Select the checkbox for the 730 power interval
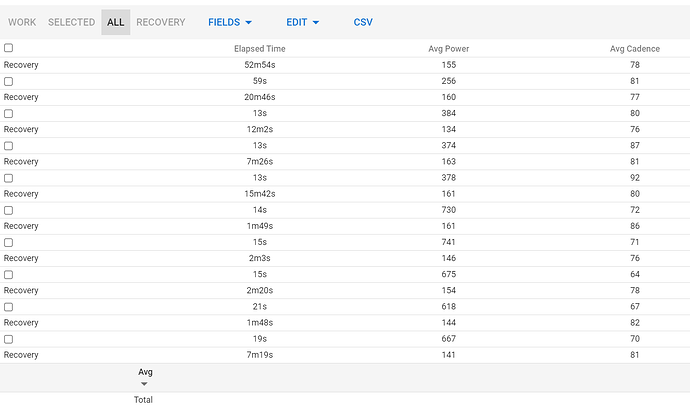Image resolution: width=690 pixels, height=407 pixels. point(9,210)
